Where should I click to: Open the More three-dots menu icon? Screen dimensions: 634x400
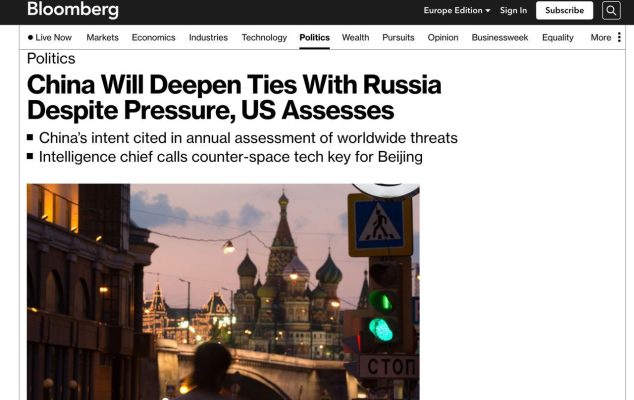pos(619,37)
